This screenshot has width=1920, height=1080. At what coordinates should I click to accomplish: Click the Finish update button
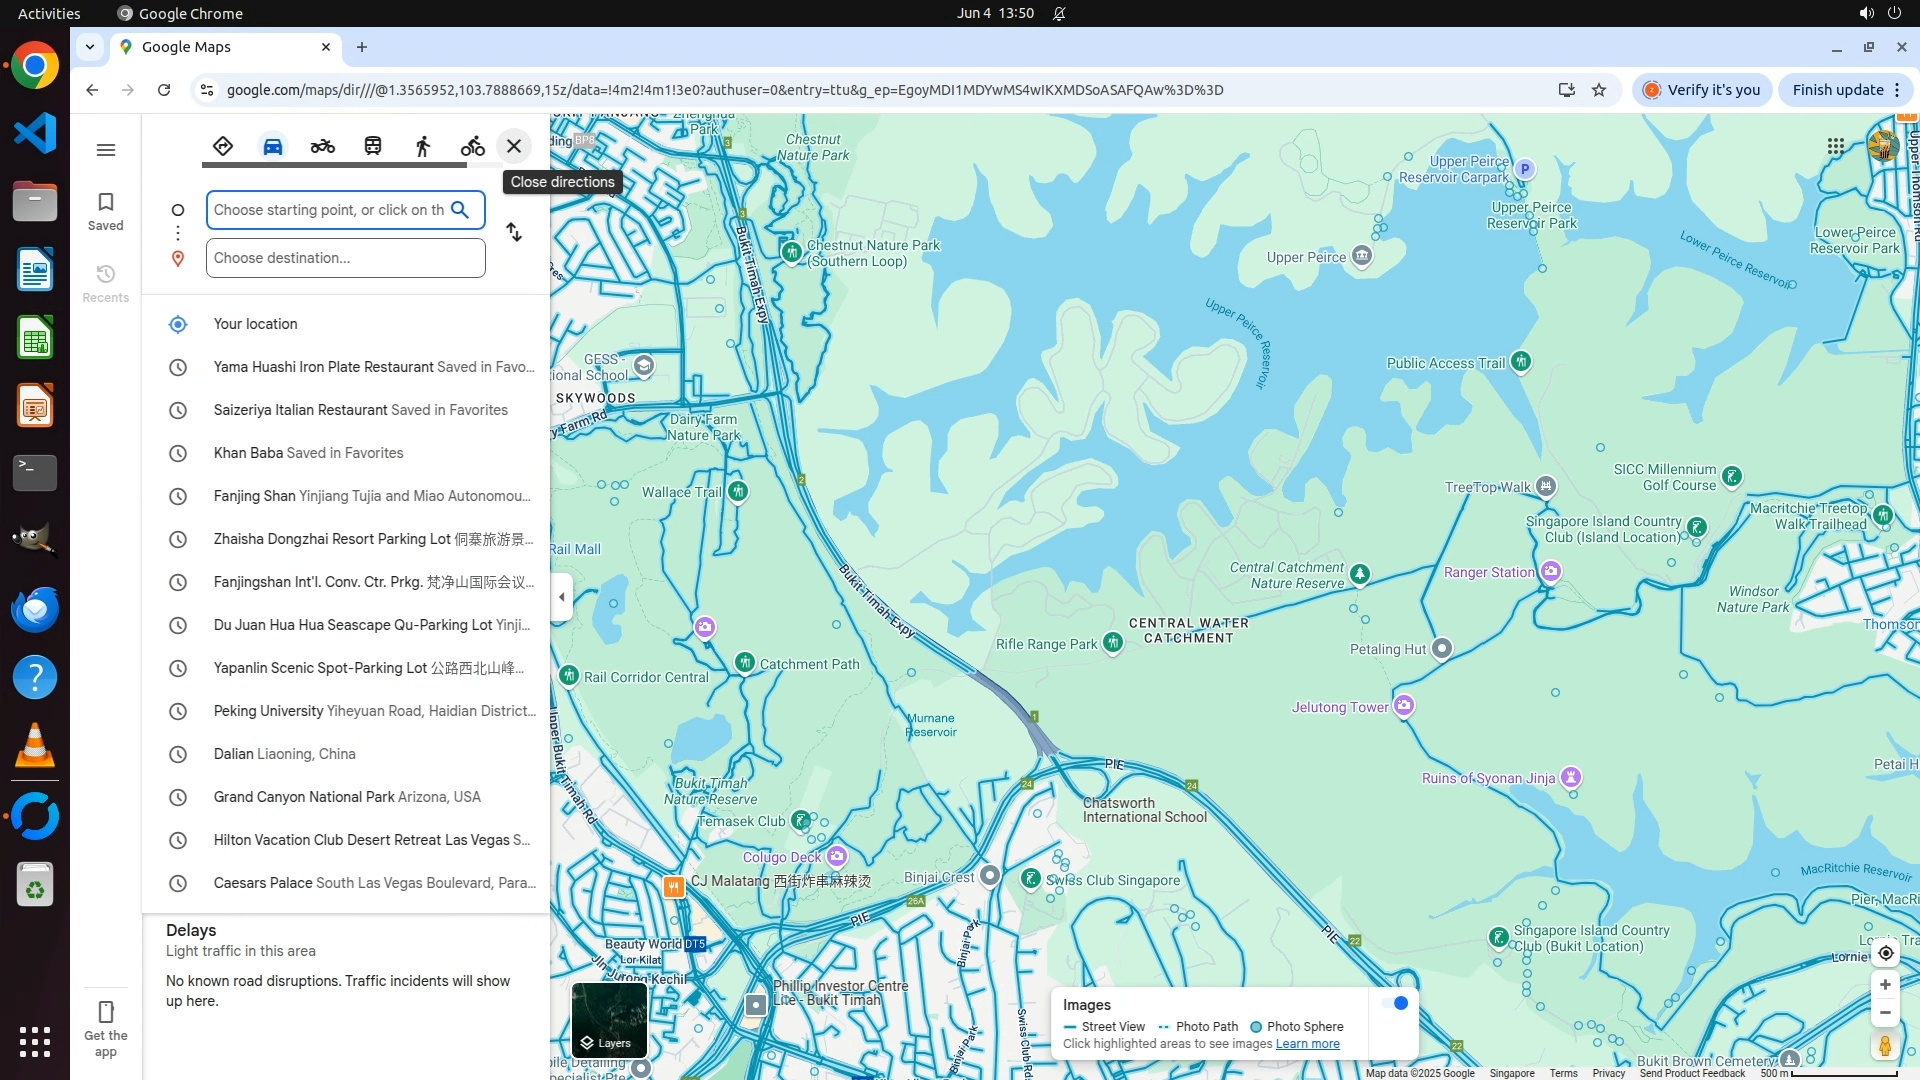point(1837,90)
